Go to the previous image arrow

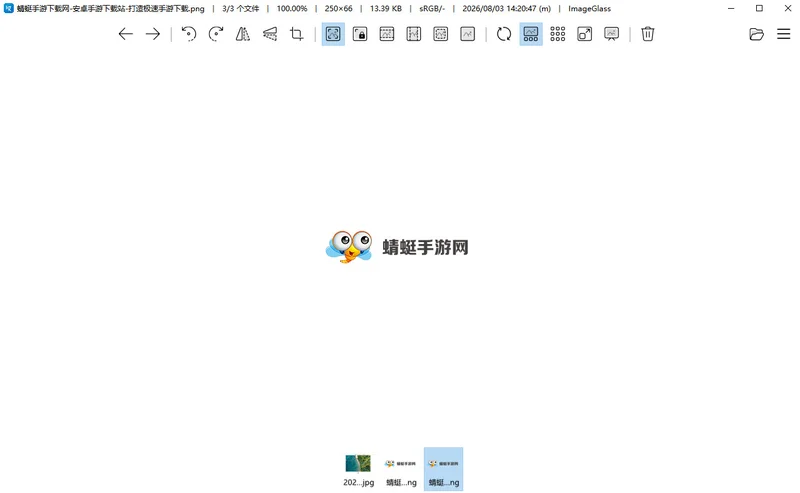(x=126, y=34)
